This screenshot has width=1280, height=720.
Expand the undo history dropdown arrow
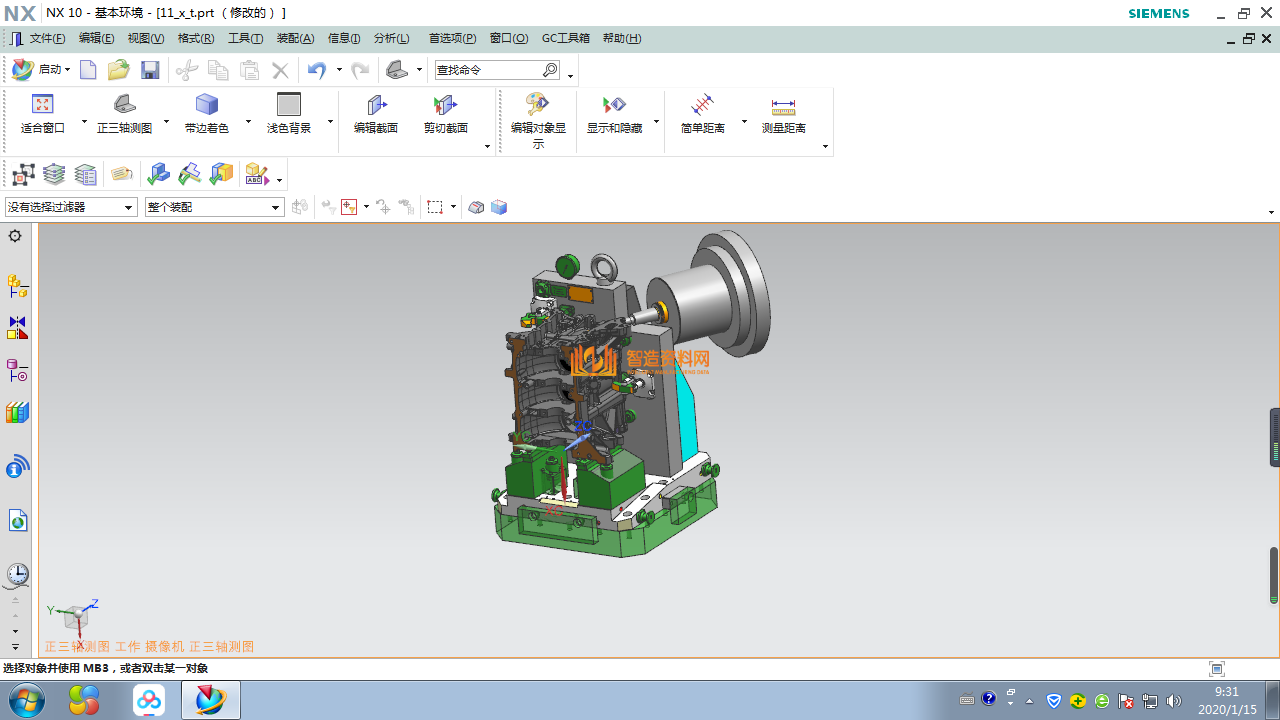point(339,70)
